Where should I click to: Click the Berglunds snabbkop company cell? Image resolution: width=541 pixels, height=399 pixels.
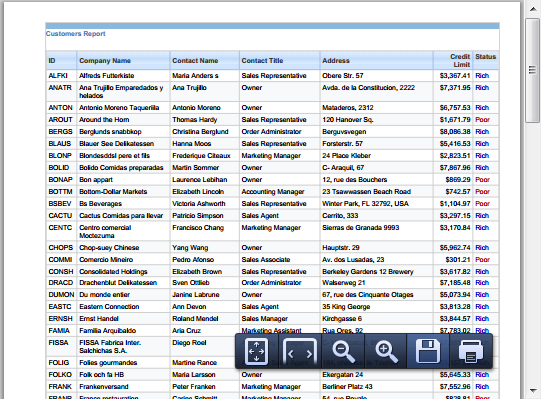click(x=123, y=132)
